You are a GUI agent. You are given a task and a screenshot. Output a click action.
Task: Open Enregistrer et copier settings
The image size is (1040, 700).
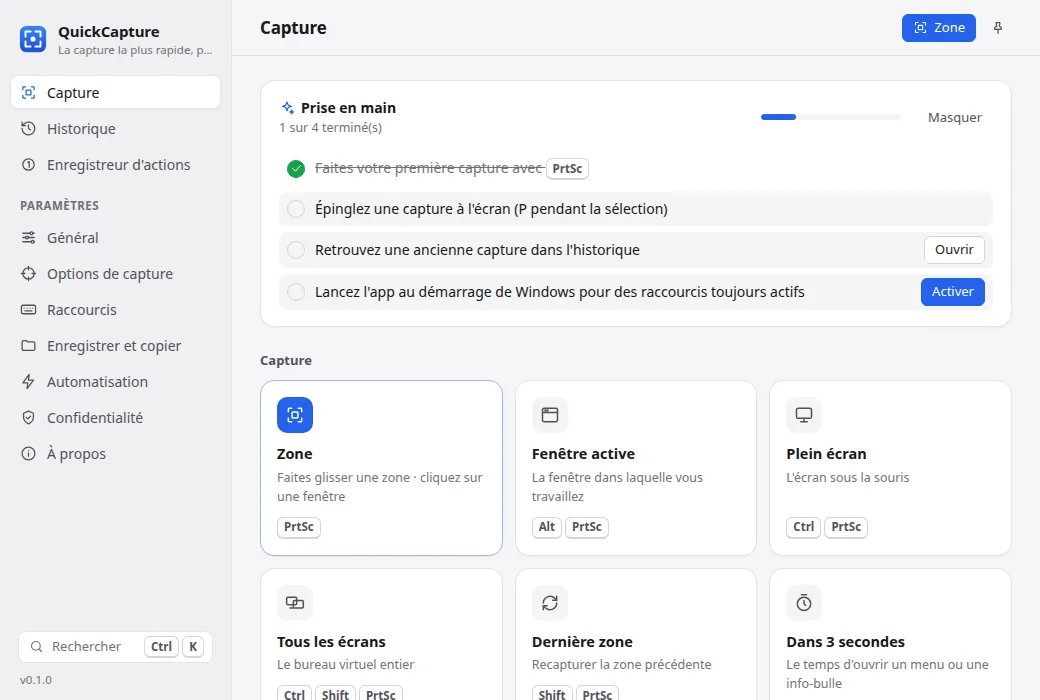[115, 346]
